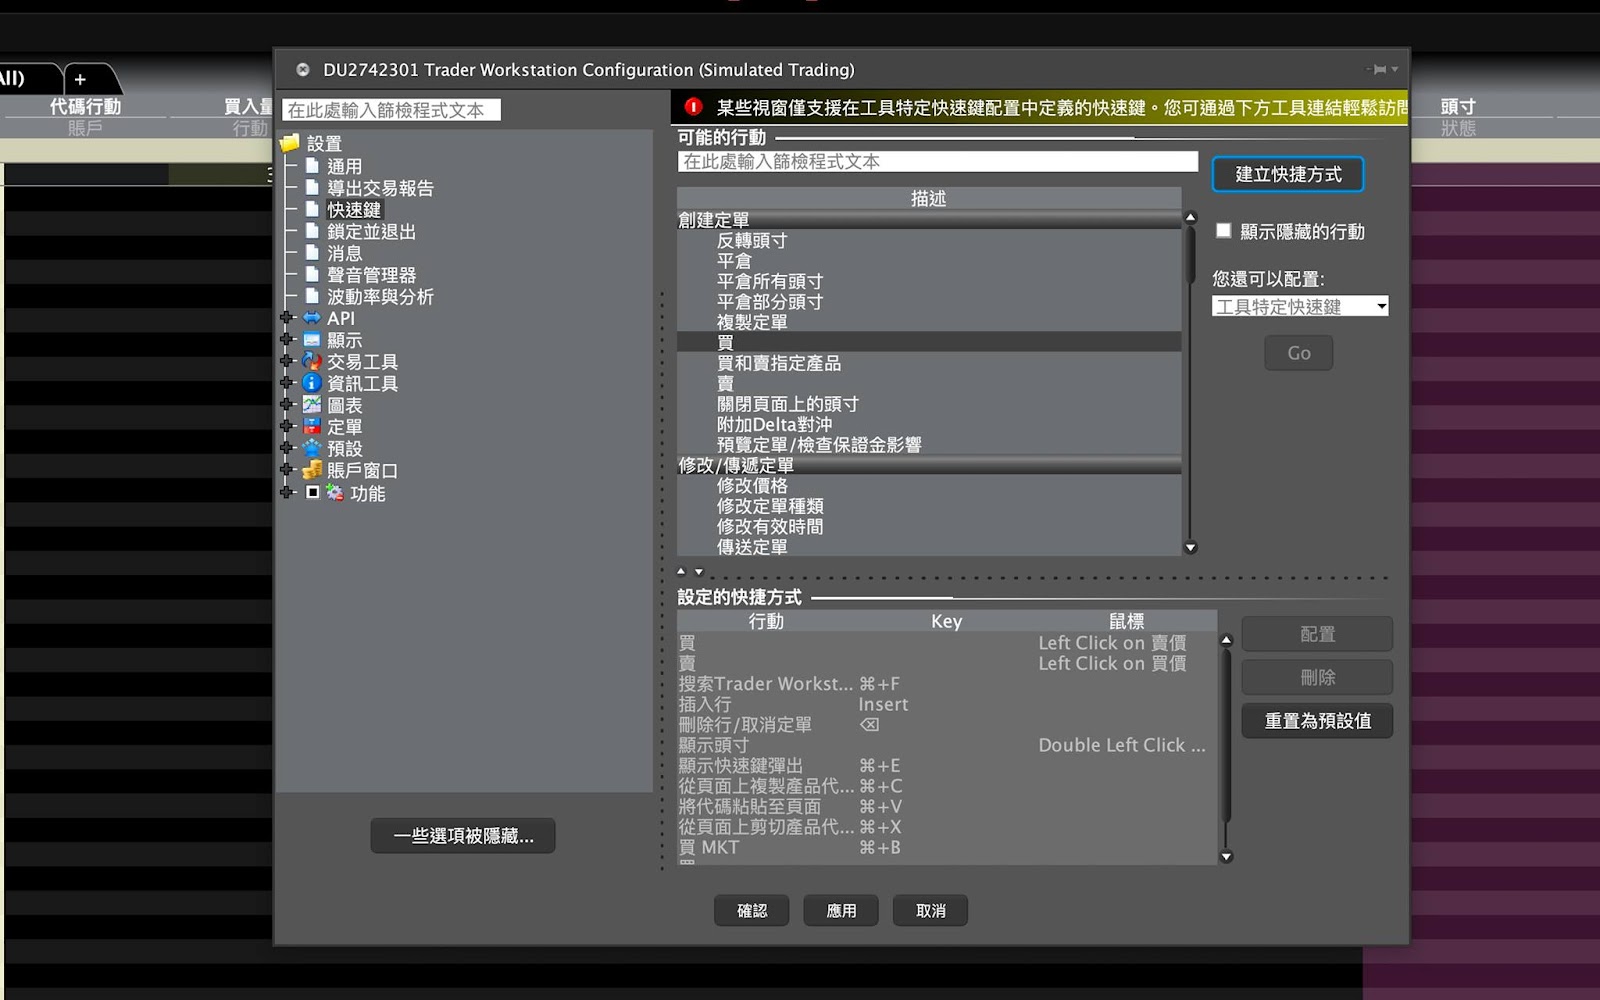Open the 工具特定快速鍵 dropdown
Image resolution: width=1600 pixels, height=1000 pixels.
(x=1300, y=306)
